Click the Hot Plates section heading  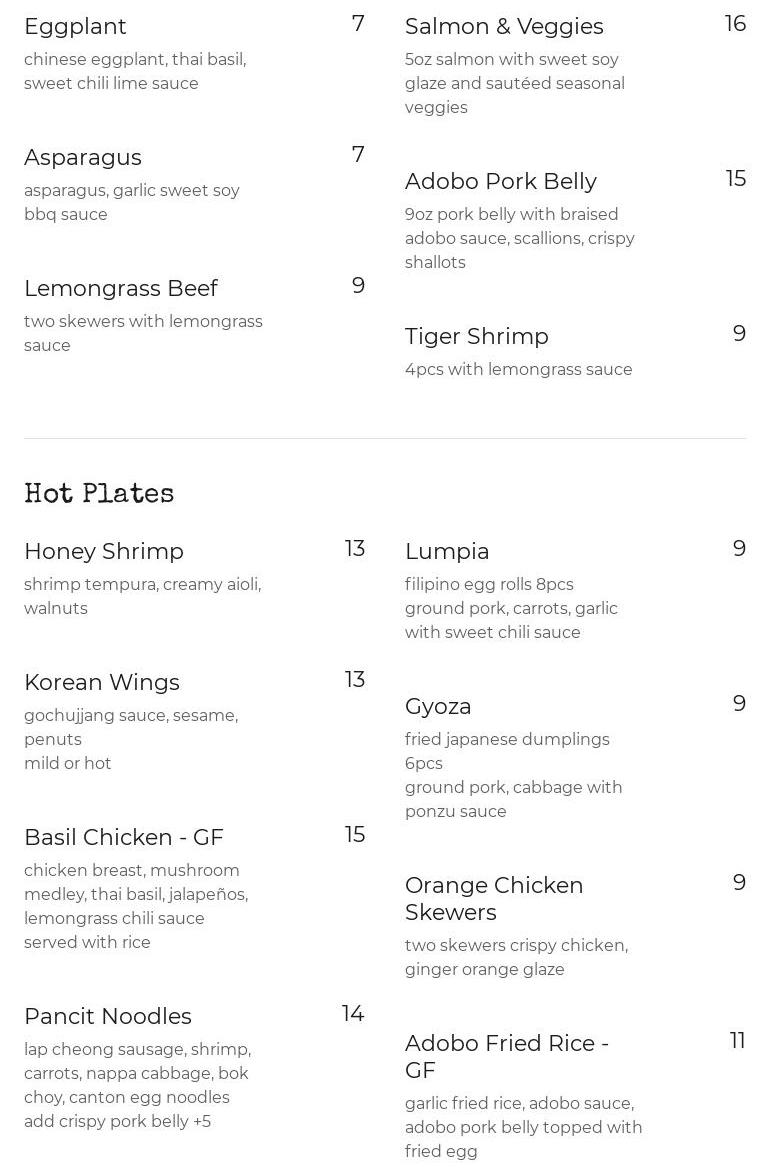click(99, 494)
